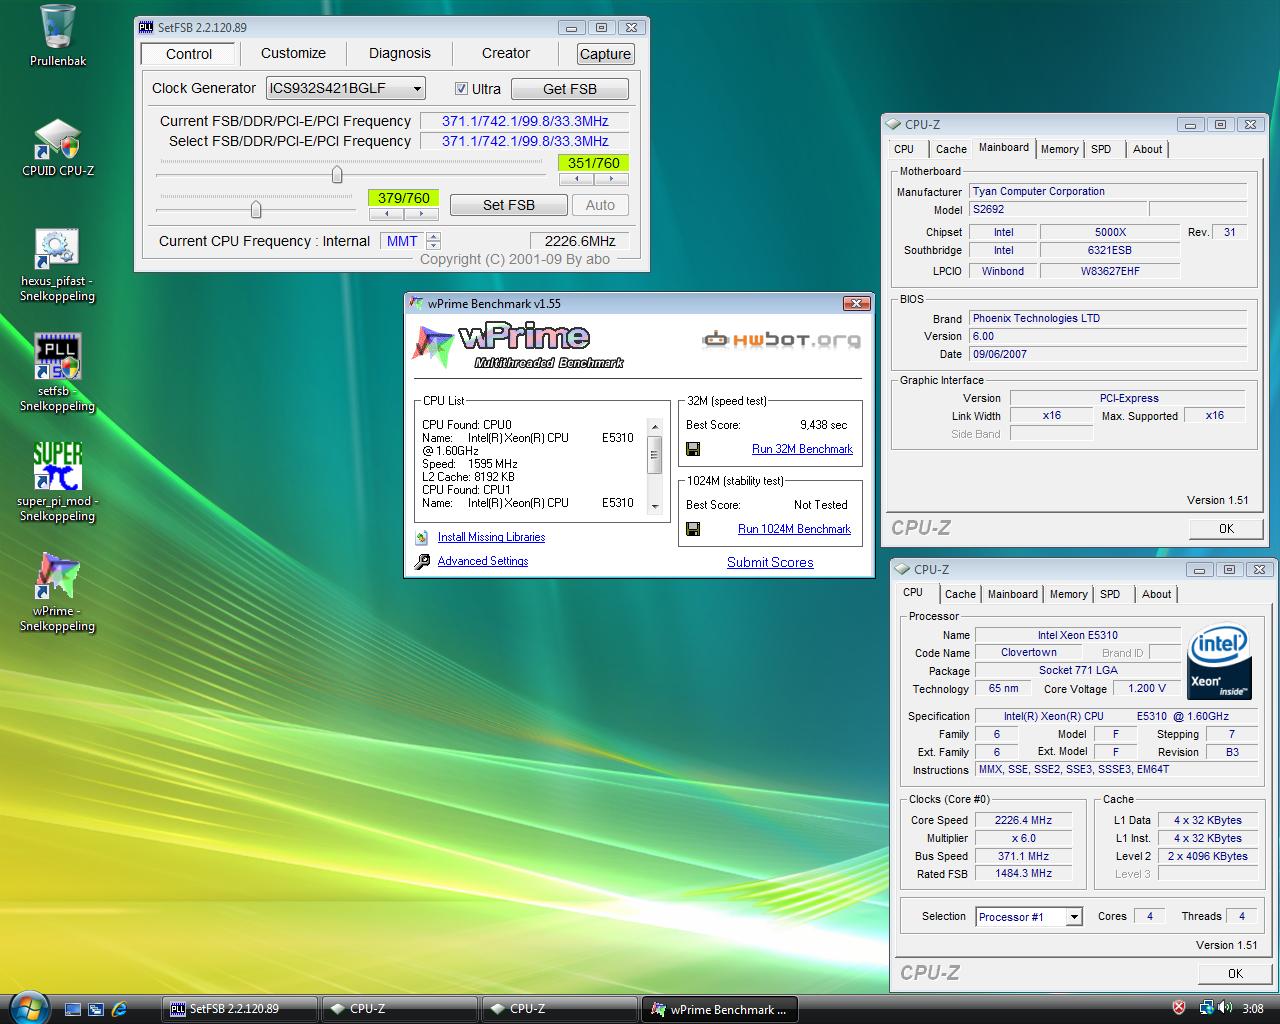This screenshot has width=1280, height=1024.
Task: Click the volume speaker tray icon
Action: click(1226, 1008)
